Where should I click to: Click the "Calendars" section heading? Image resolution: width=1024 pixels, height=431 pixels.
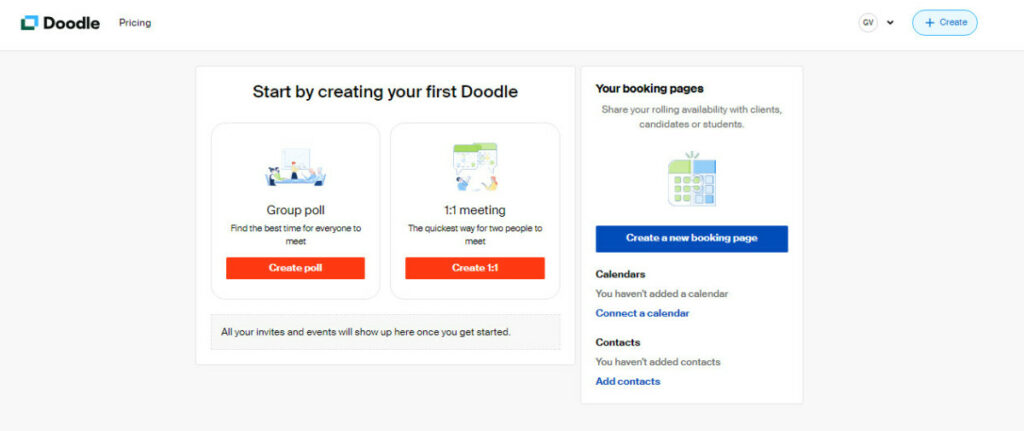[620, 274]
